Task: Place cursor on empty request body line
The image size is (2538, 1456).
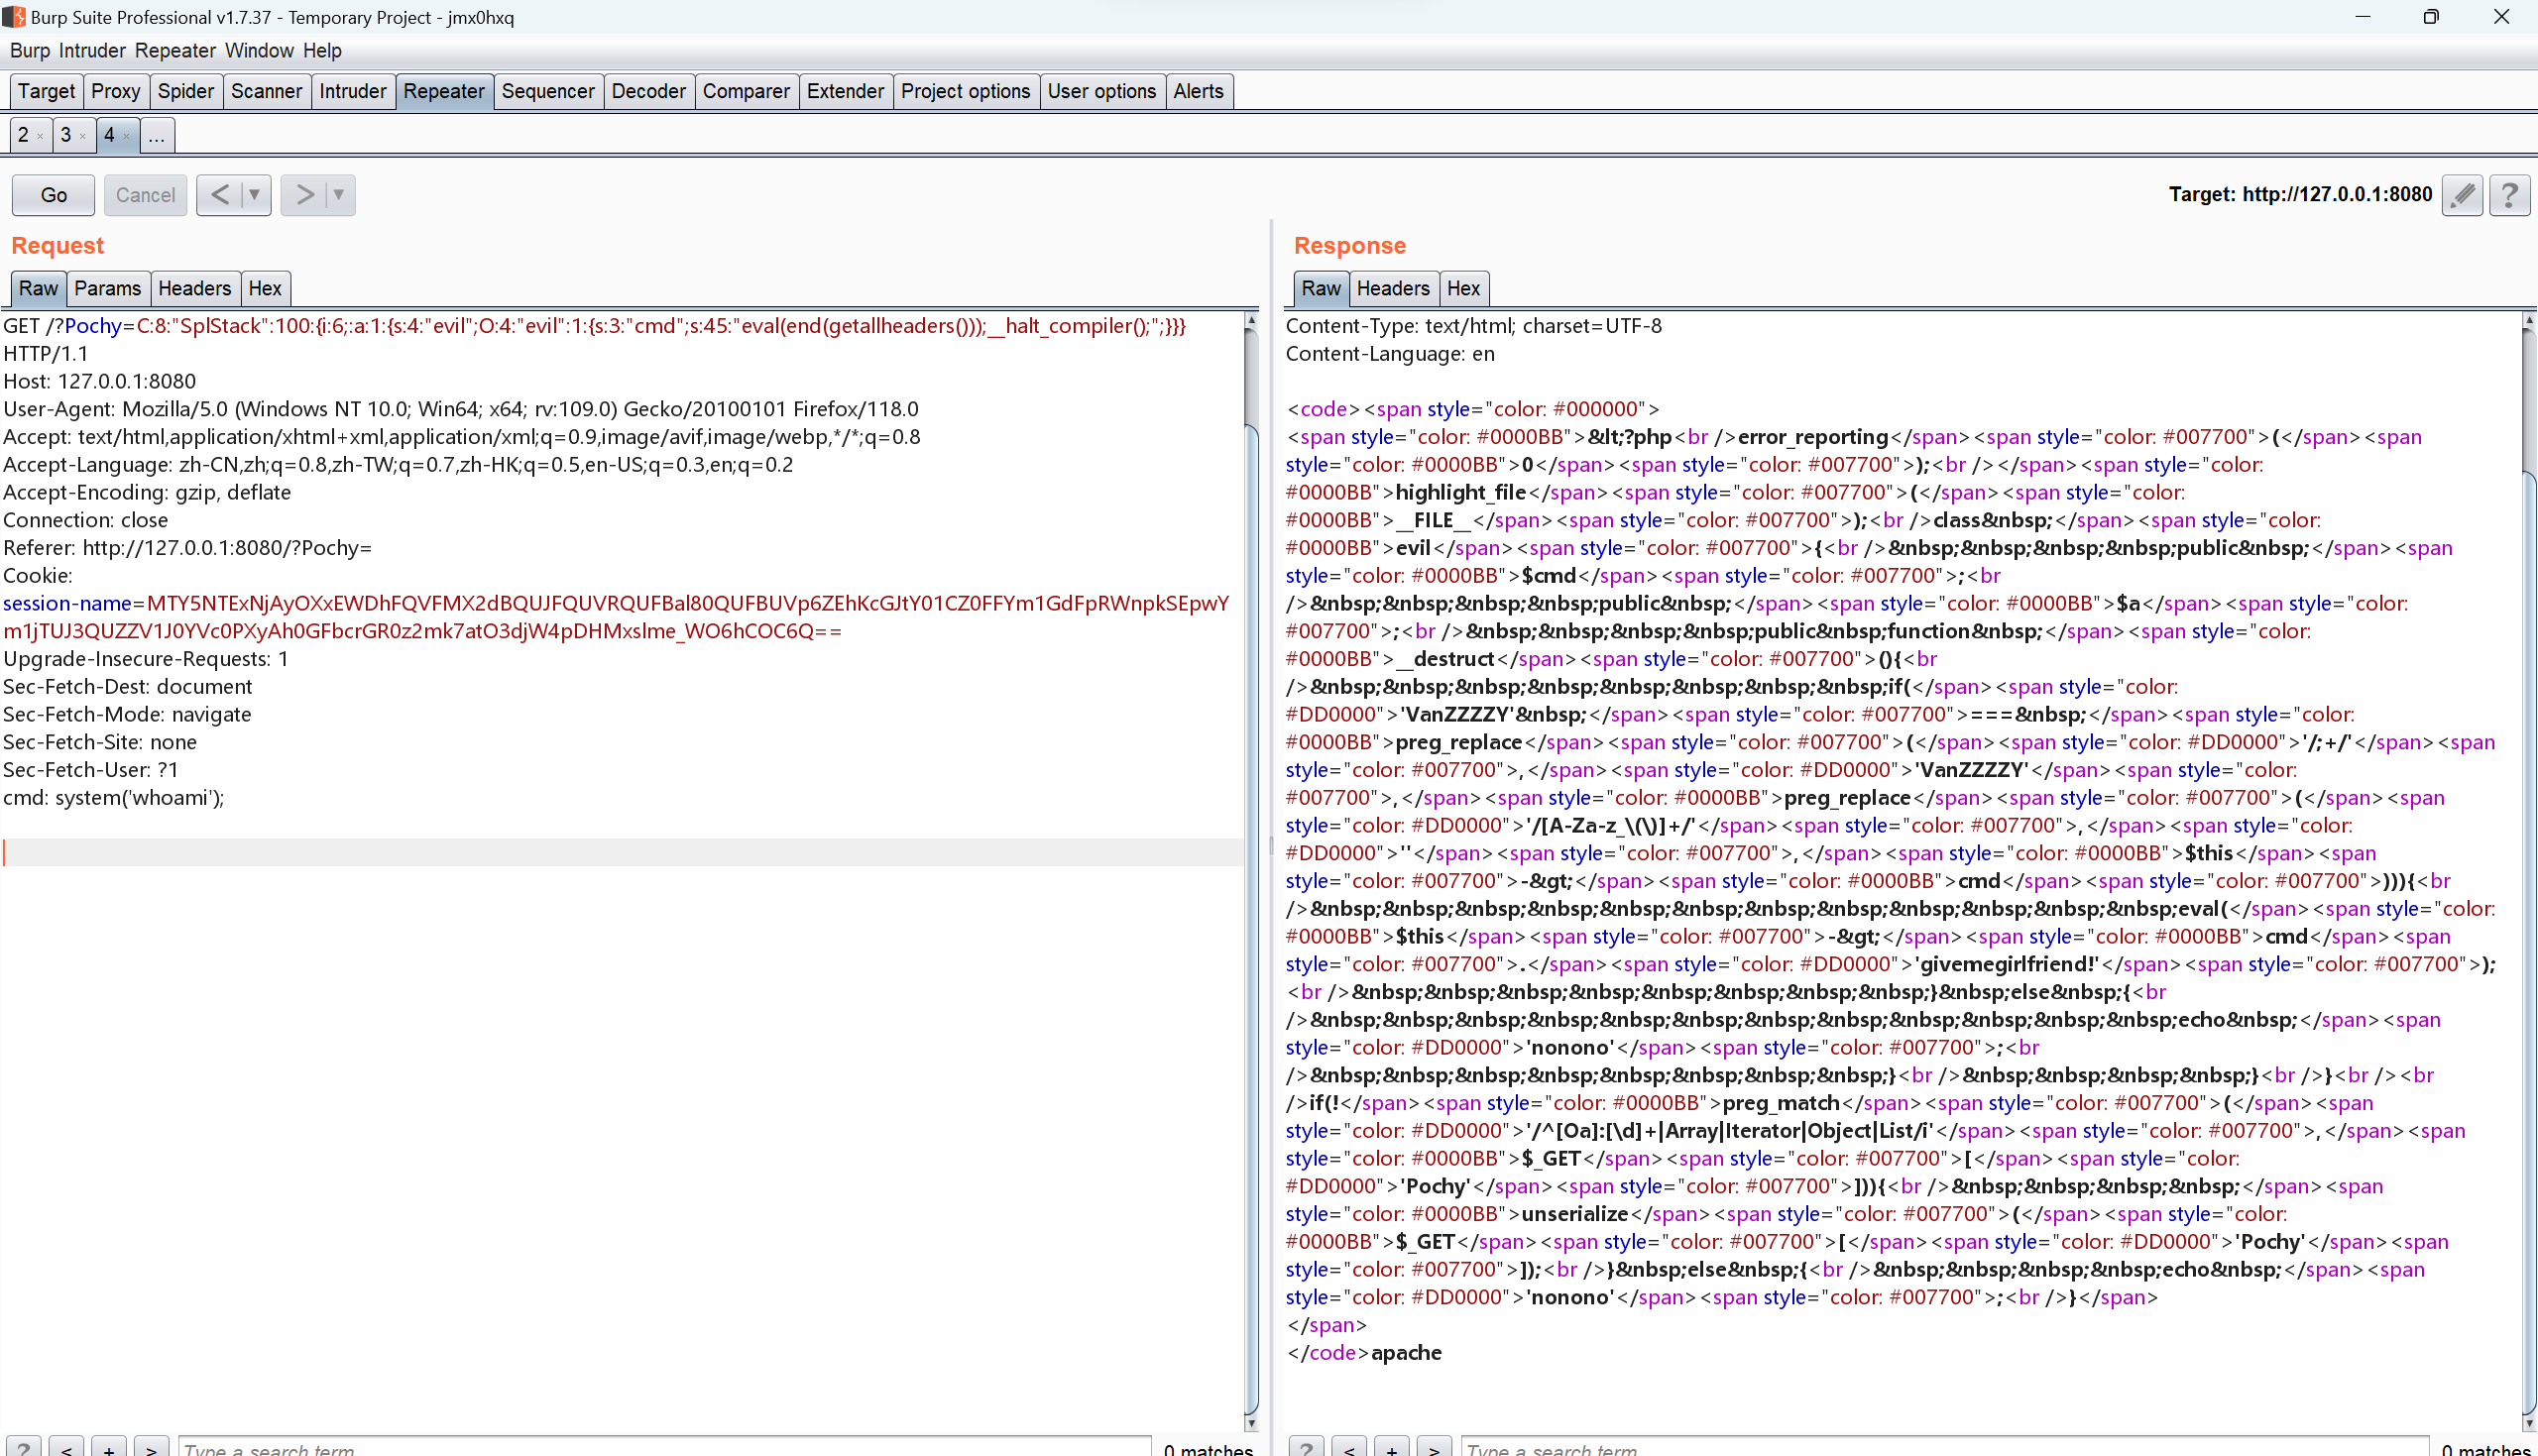Action: pyautogui.click(x=622, y=852)
